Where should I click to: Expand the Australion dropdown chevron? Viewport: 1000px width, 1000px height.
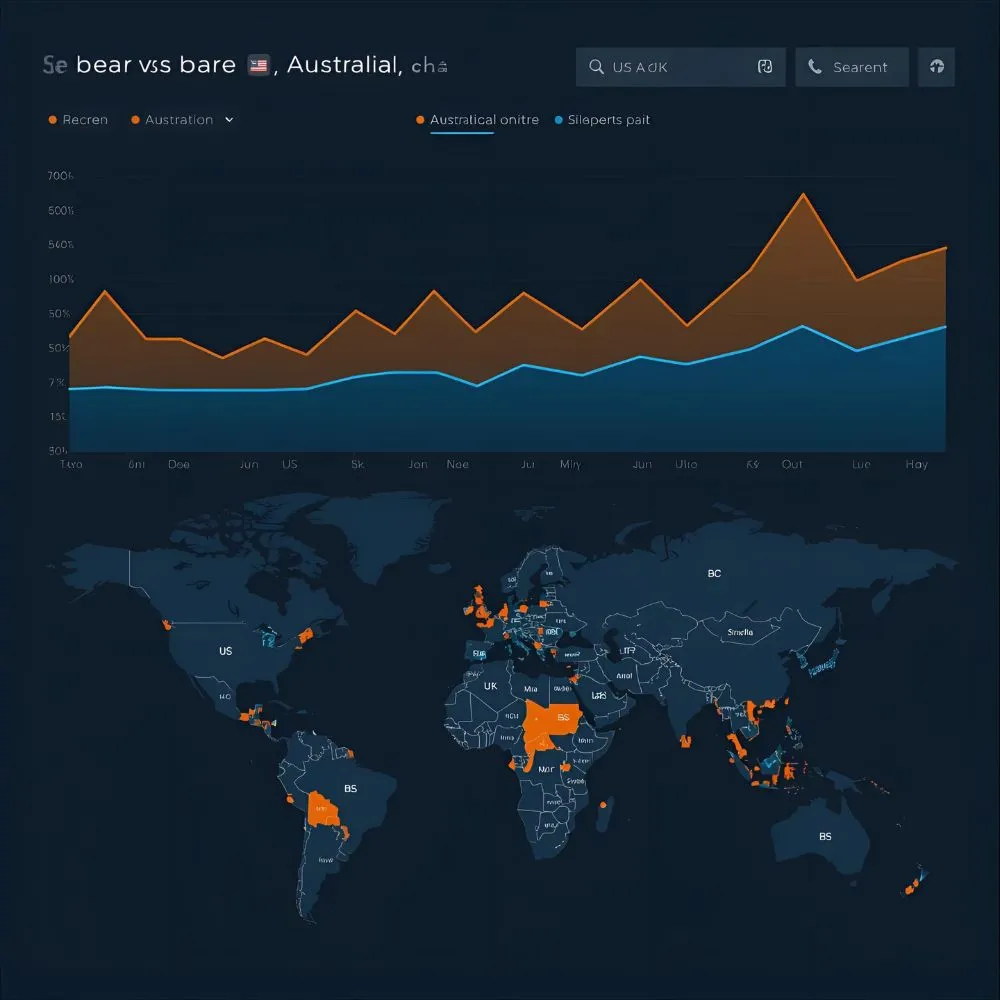click(229, 120)
